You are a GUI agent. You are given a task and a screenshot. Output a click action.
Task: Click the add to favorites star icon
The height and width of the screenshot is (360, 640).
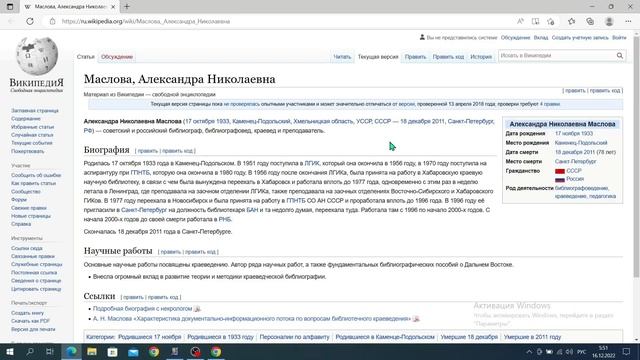[x=551, y=21]
